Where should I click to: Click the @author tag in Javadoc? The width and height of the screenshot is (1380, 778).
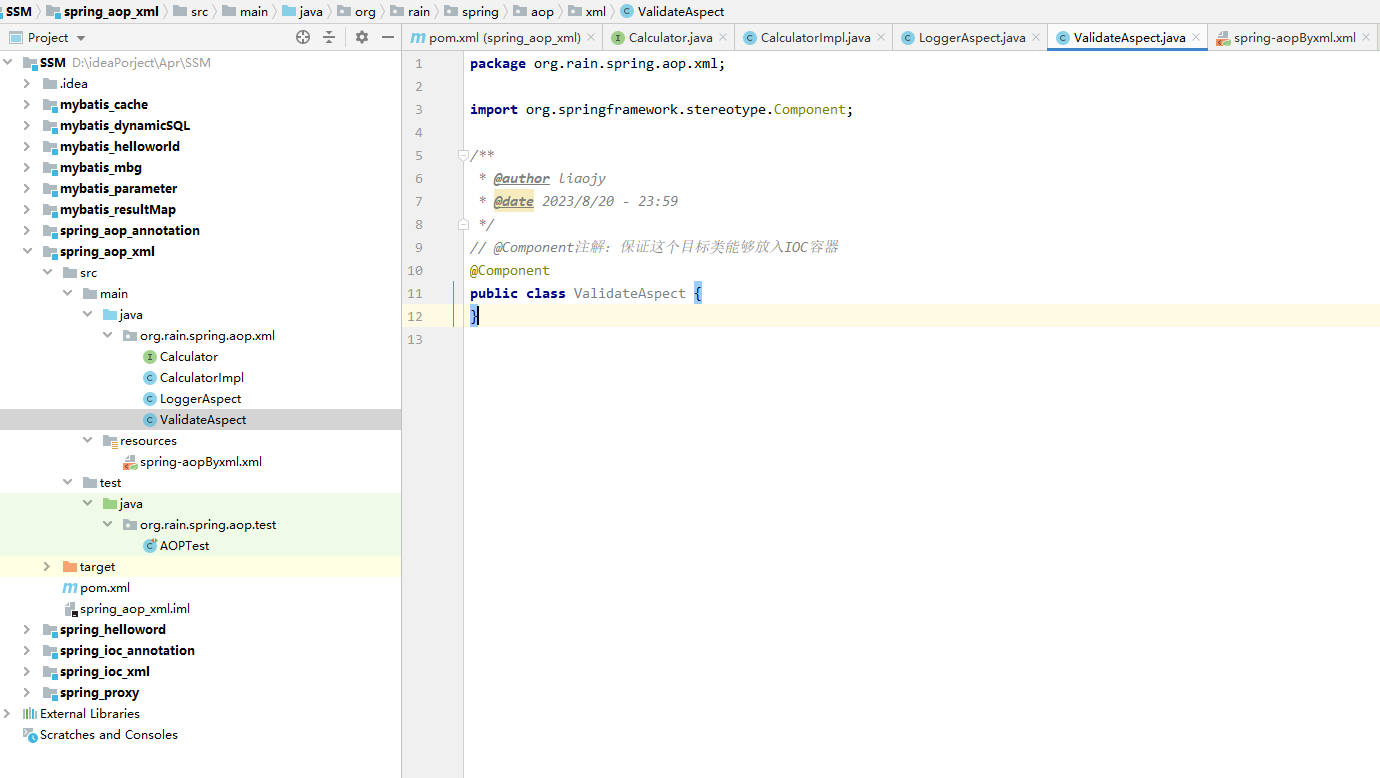(x=521, y=178)
